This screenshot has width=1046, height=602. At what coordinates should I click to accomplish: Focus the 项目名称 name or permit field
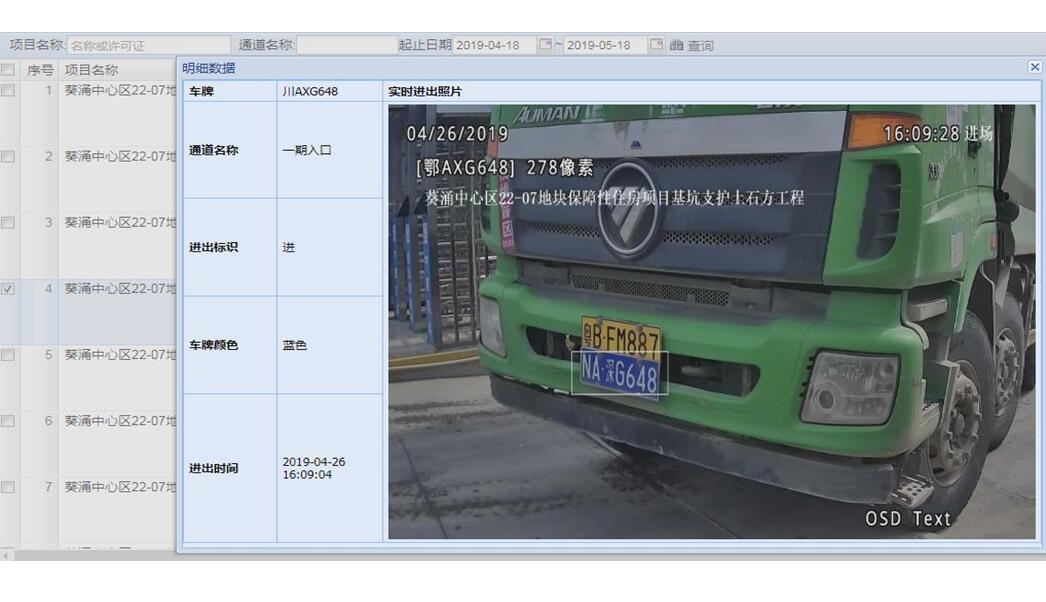pyautogui.click(x=149, y=45)
